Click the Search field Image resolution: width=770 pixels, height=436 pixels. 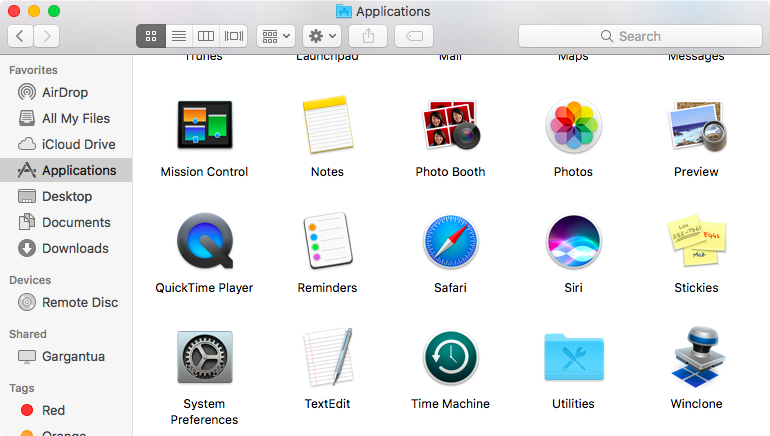click(640, 36)
